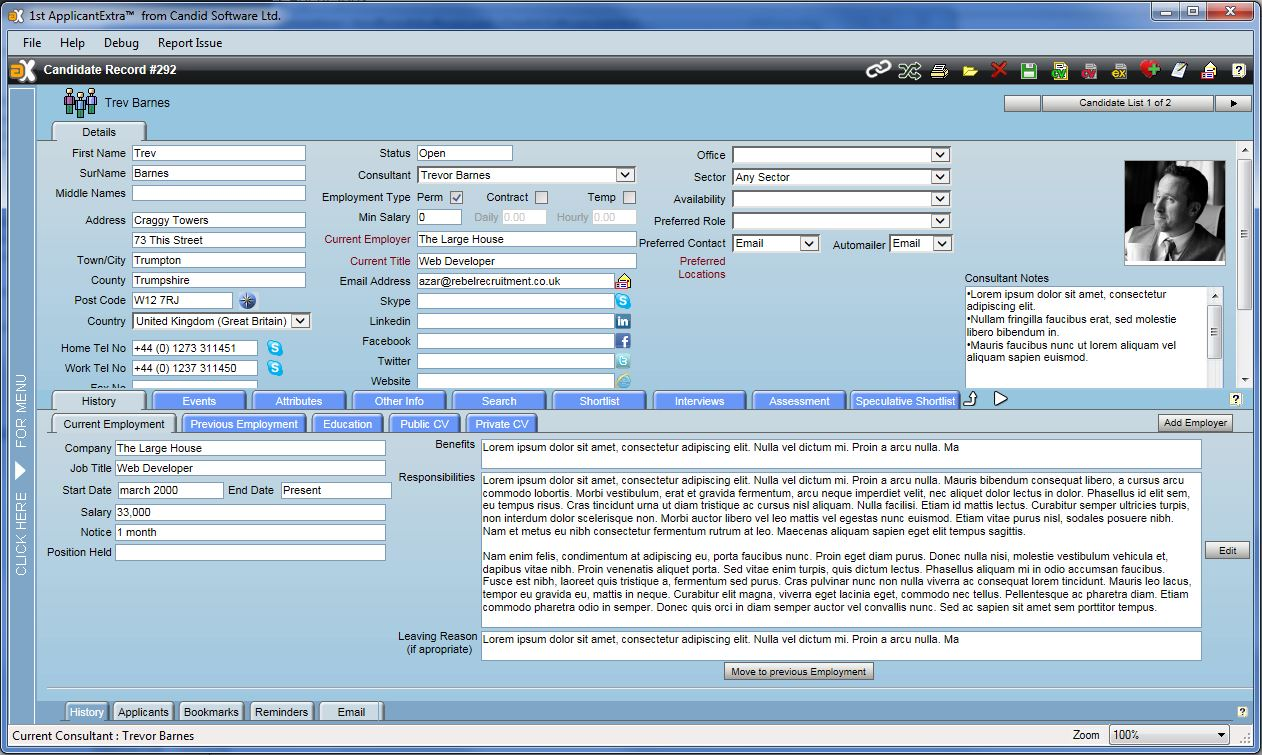Open the Availability dropdown
The height and width of the screenshot is (755, 1262).
(939, 199)
